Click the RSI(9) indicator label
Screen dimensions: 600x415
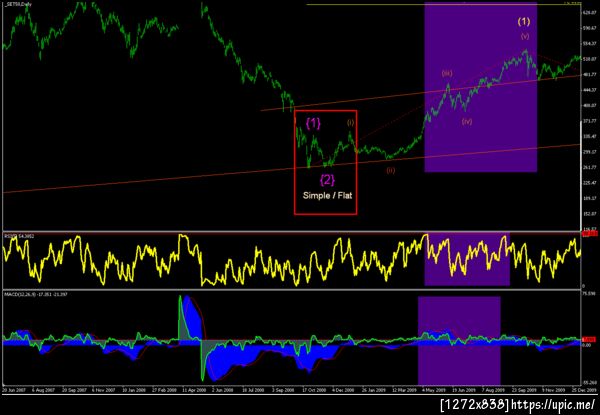pos(19,236)
